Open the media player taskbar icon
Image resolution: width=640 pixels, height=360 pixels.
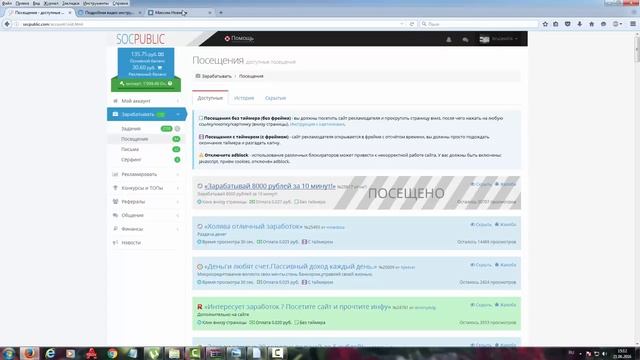71,353
